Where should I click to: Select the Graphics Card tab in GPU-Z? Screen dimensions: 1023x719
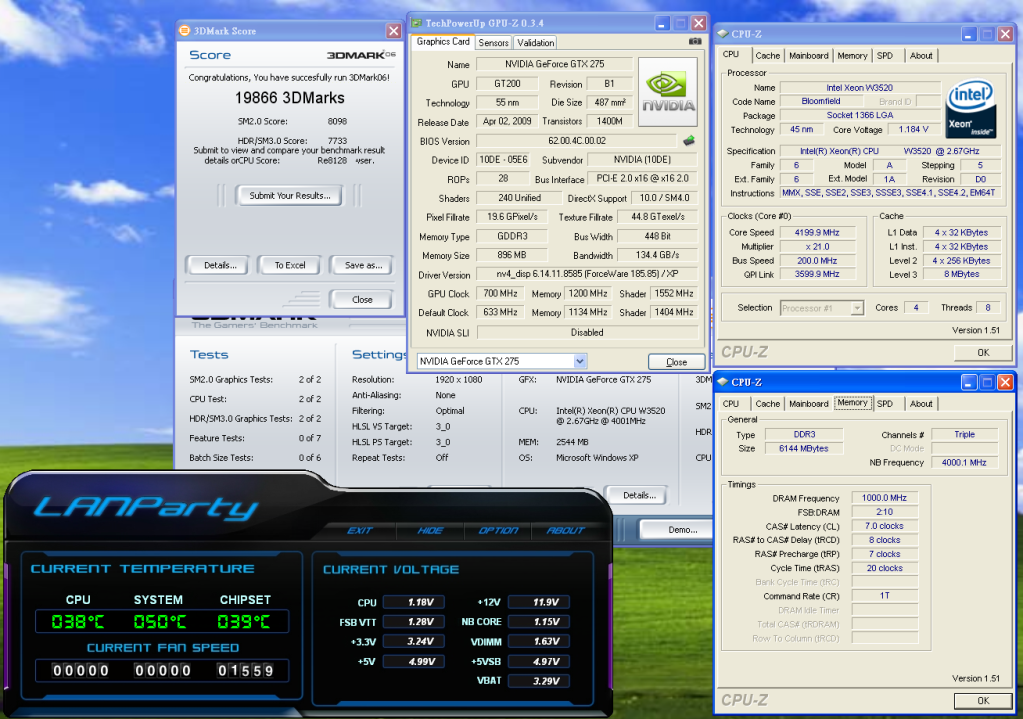click(x=443, y=41)
